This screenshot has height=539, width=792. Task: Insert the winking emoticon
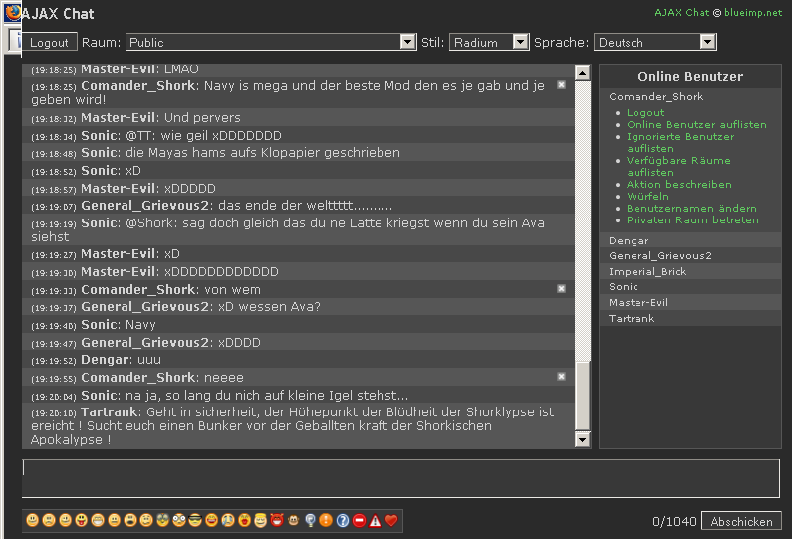point(65,520)
